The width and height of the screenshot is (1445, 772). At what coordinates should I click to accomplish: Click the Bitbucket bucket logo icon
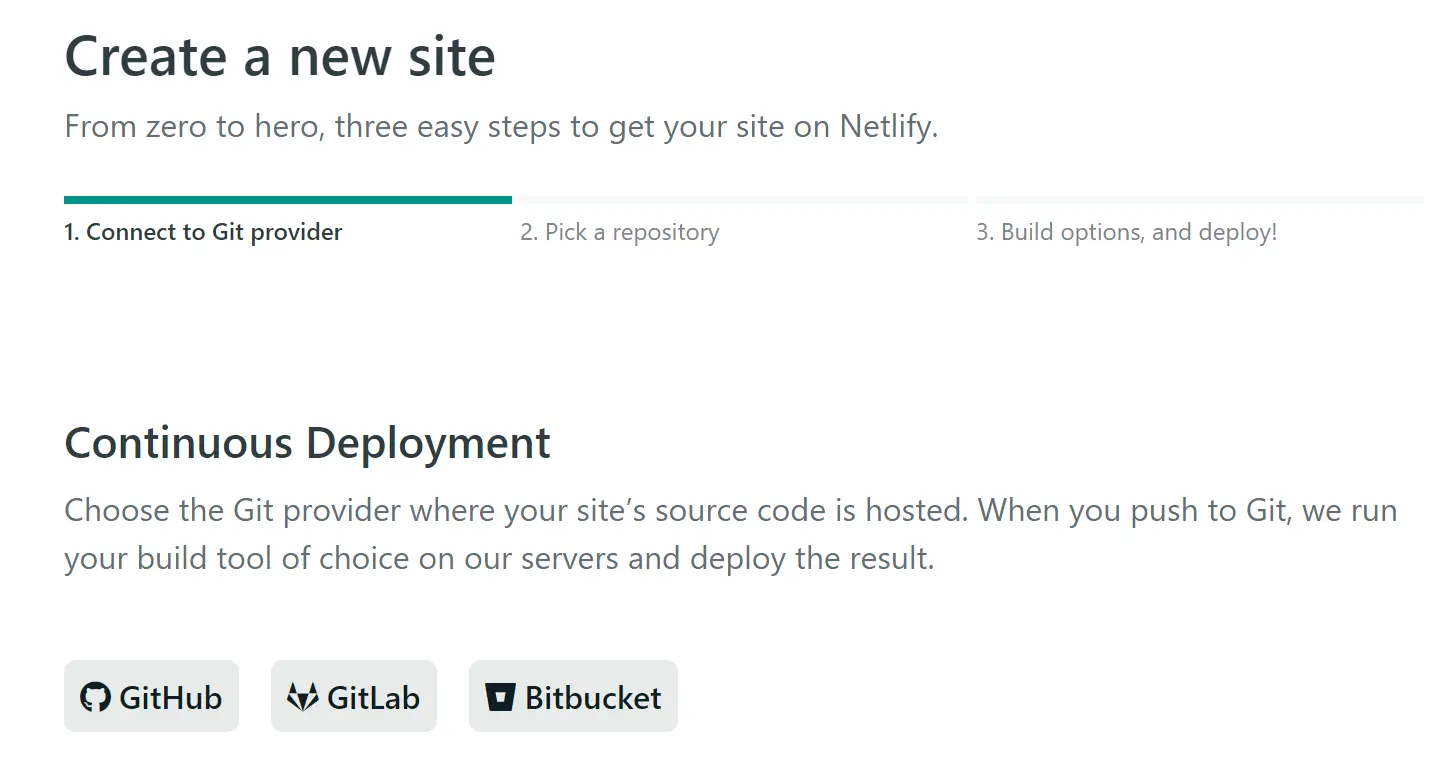(x=500, y=697)
